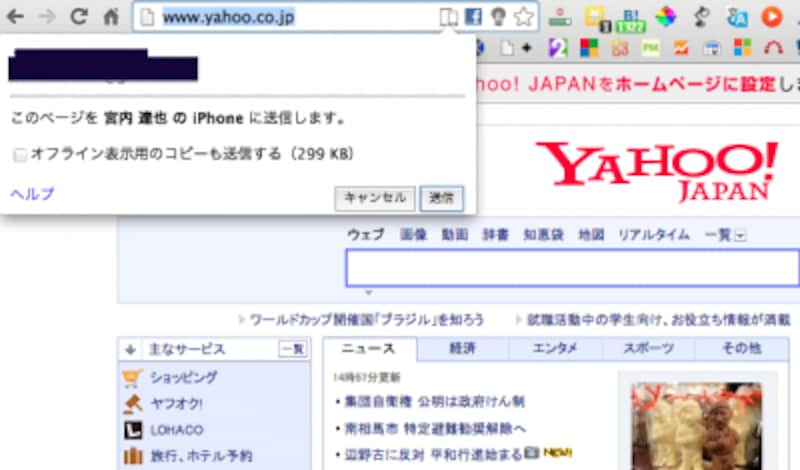
Task: Select the リアルタイム search tab
Action: coord(654,235)
